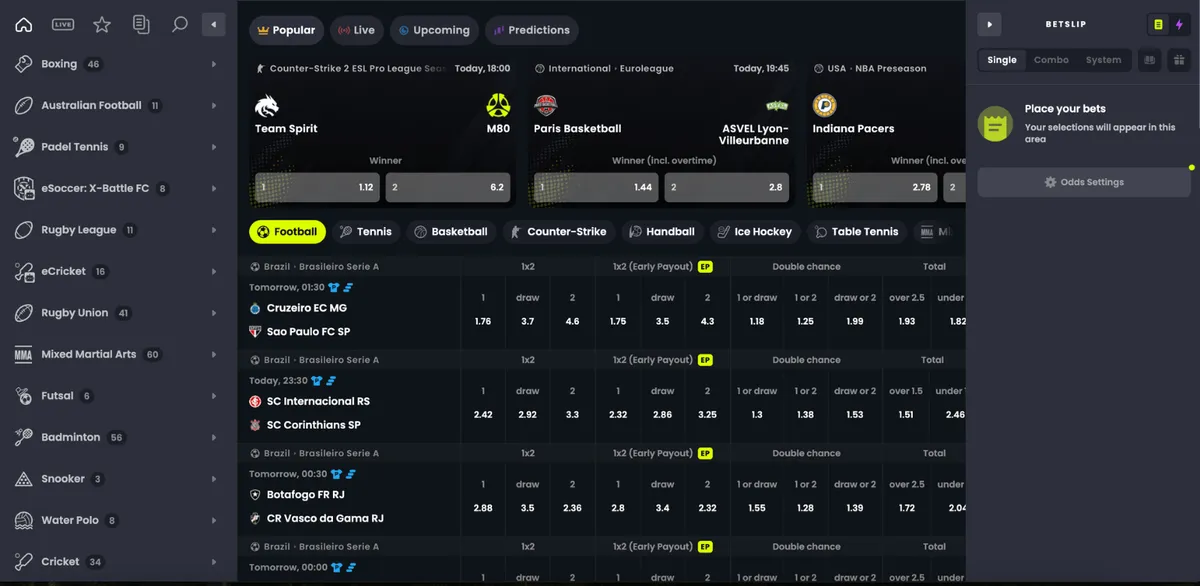Image resolution: width=1200 pixels, height=586 pixels.
Task: Click the Rugby League ball icon
Action: coord(24,230)
